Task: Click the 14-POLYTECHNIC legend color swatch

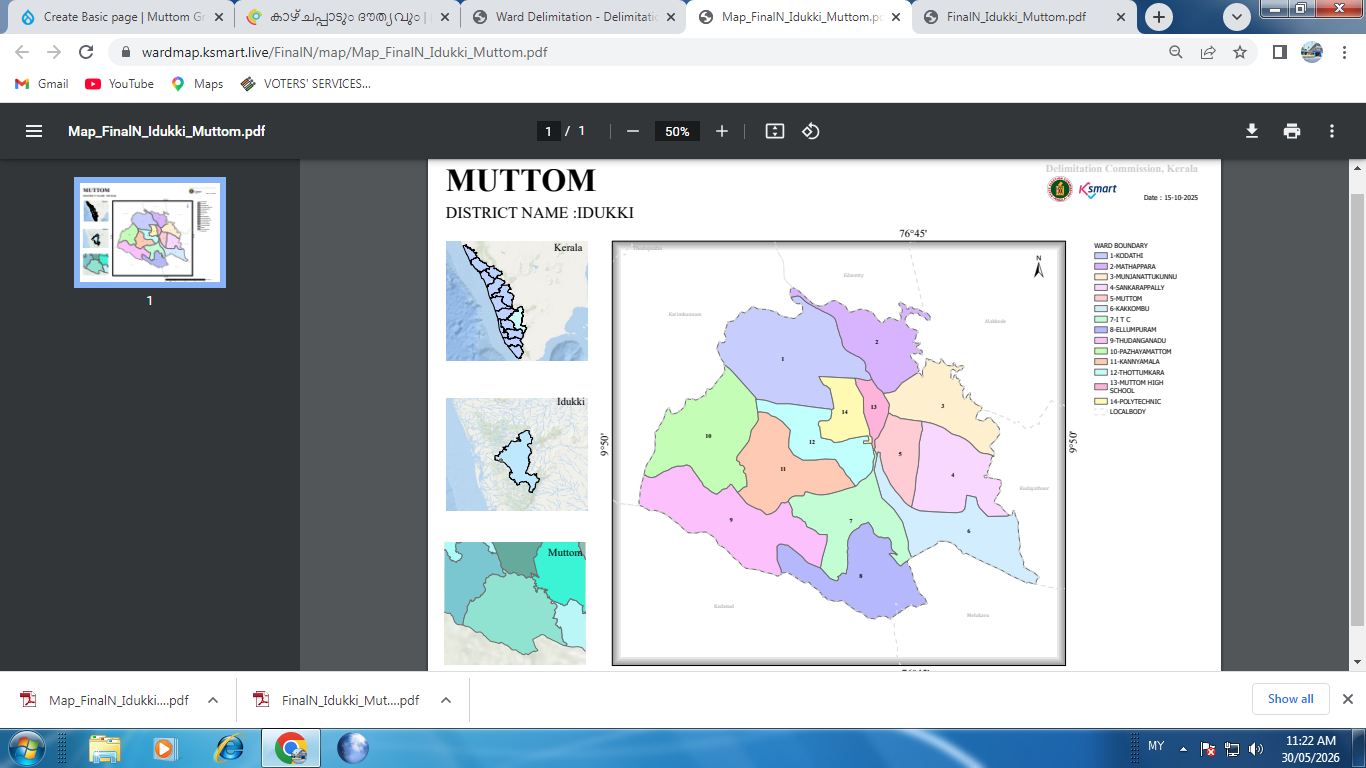Action: [1101, 401]
